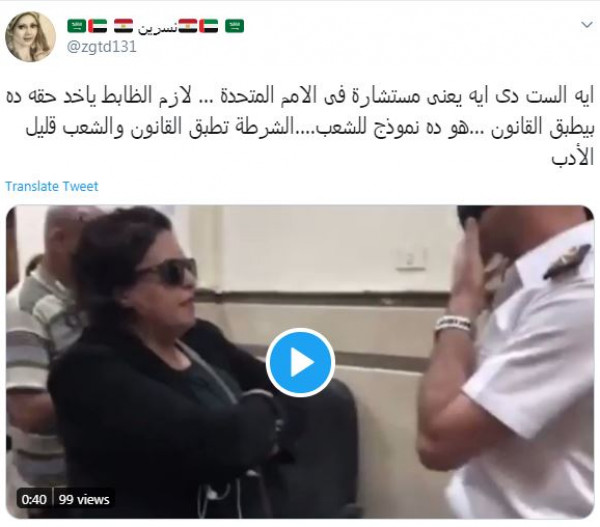Click the 99 views counter on video
Image resolution: width=600 pixels, height=527 pixels.
pyautogui.click(x=84, y=499)
